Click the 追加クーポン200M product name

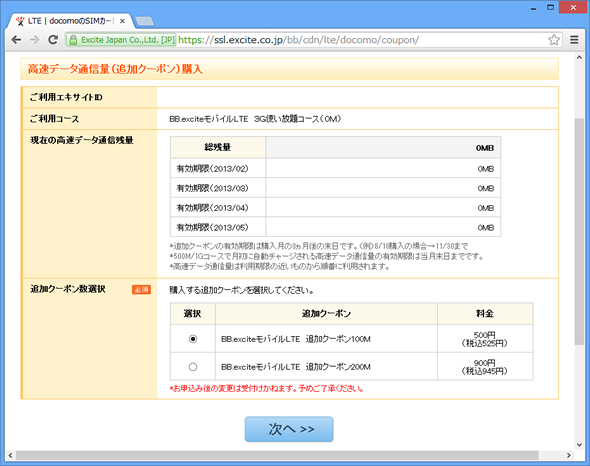296,367
